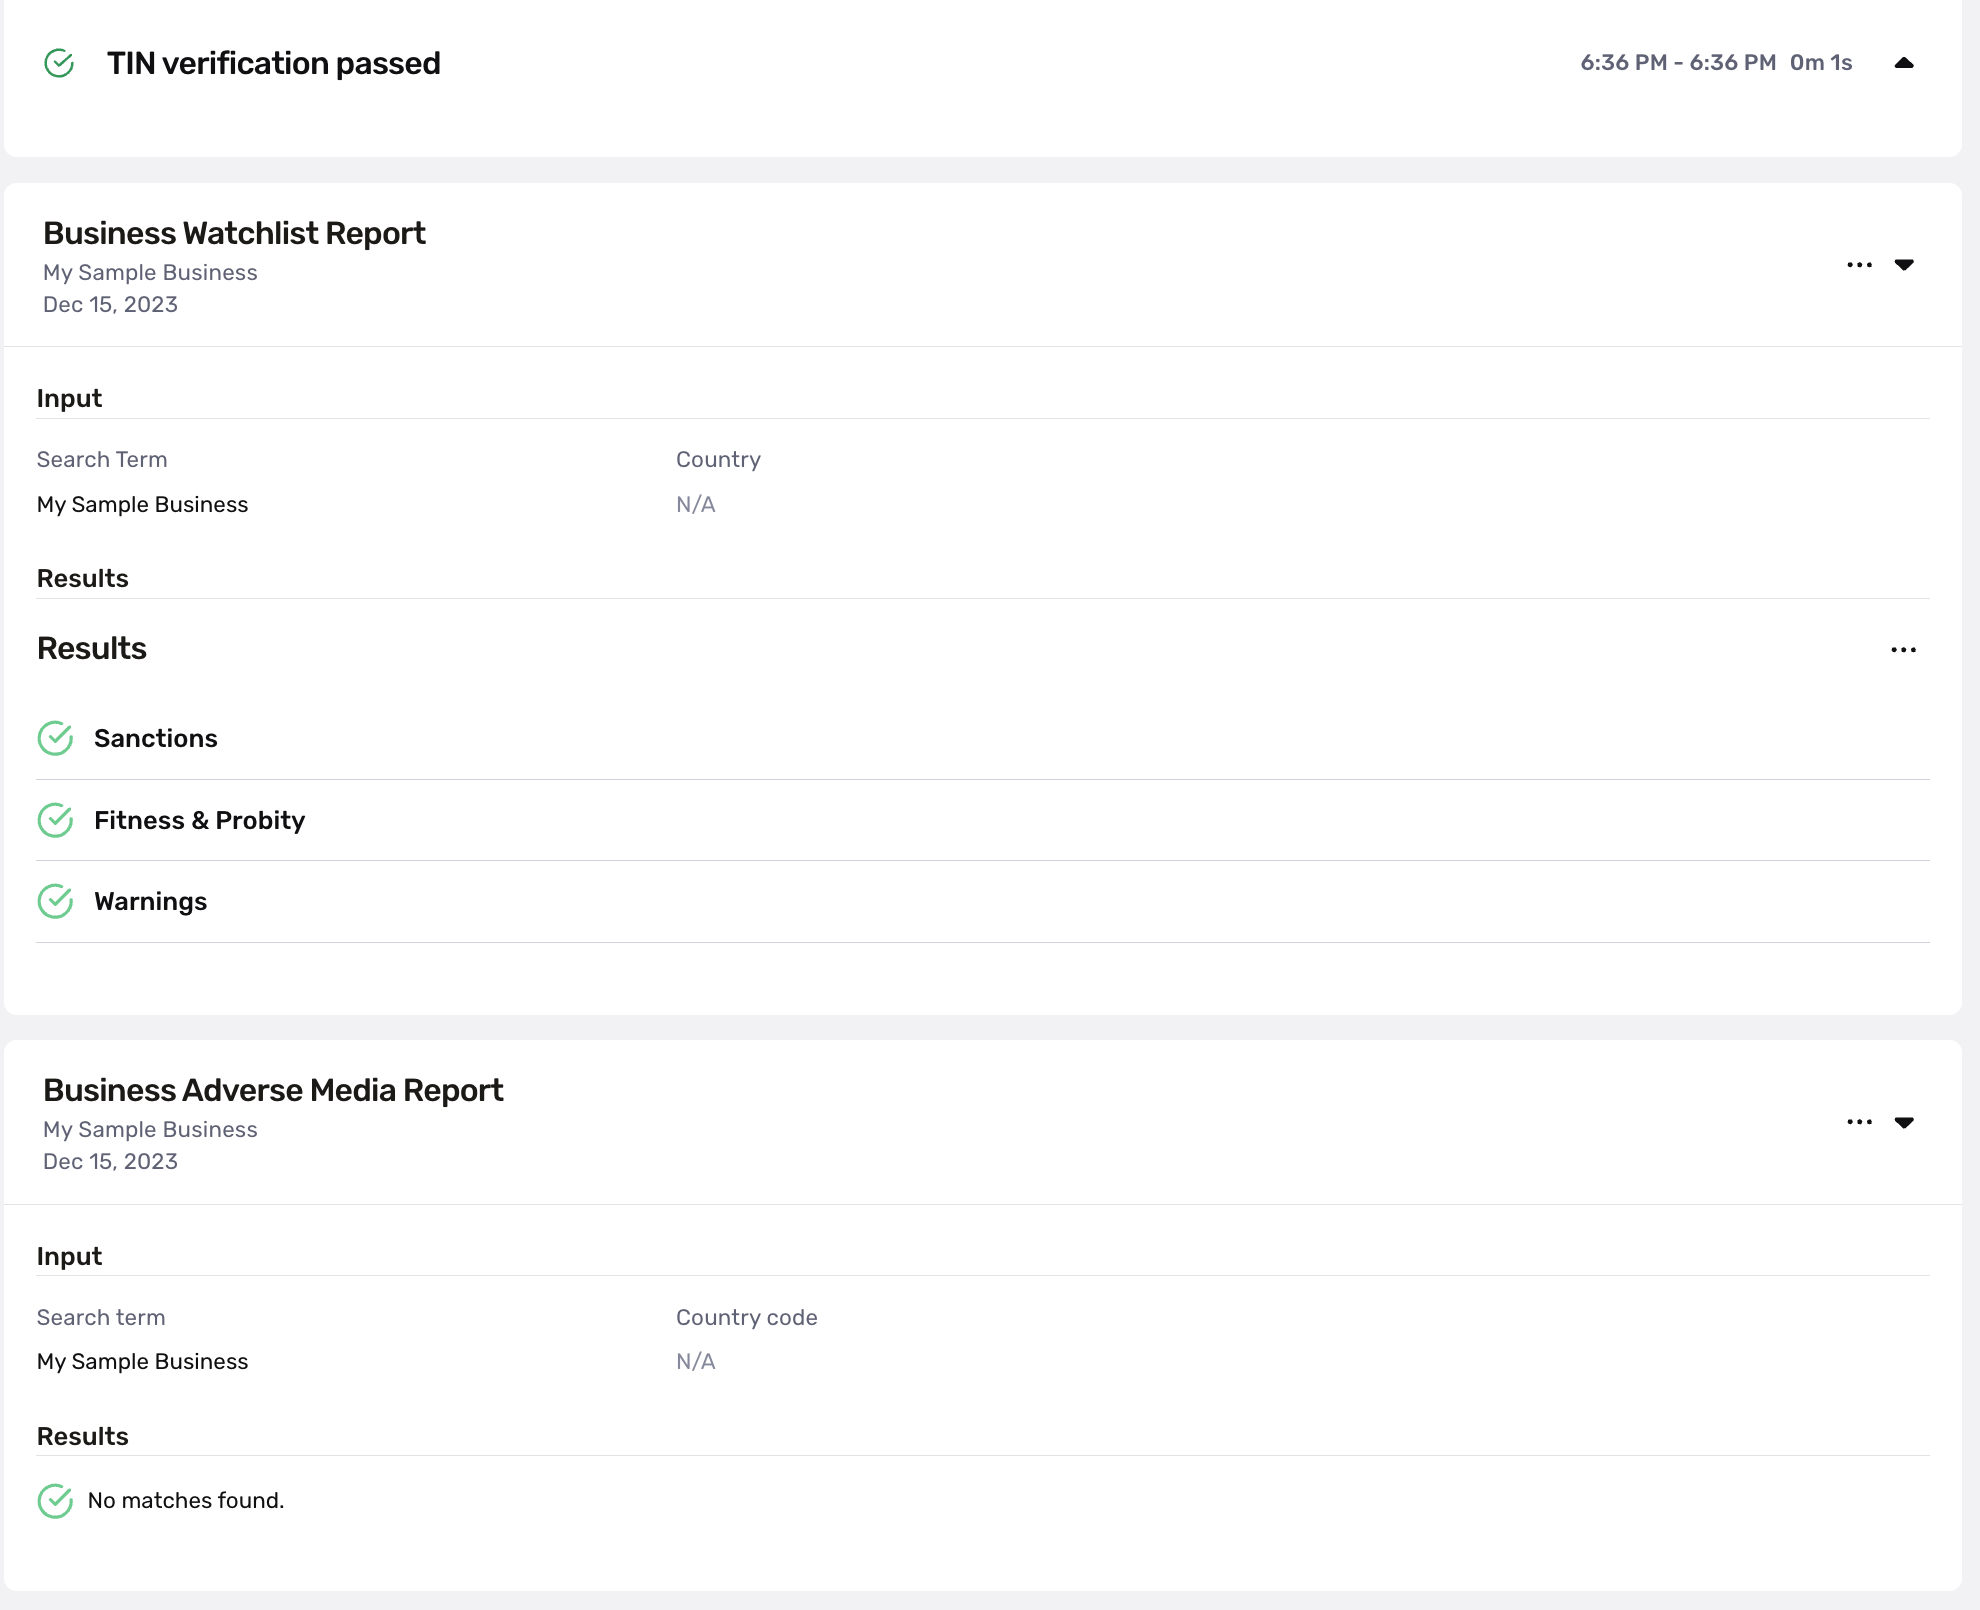Click the Sanctions green check icon

point(56,738)
